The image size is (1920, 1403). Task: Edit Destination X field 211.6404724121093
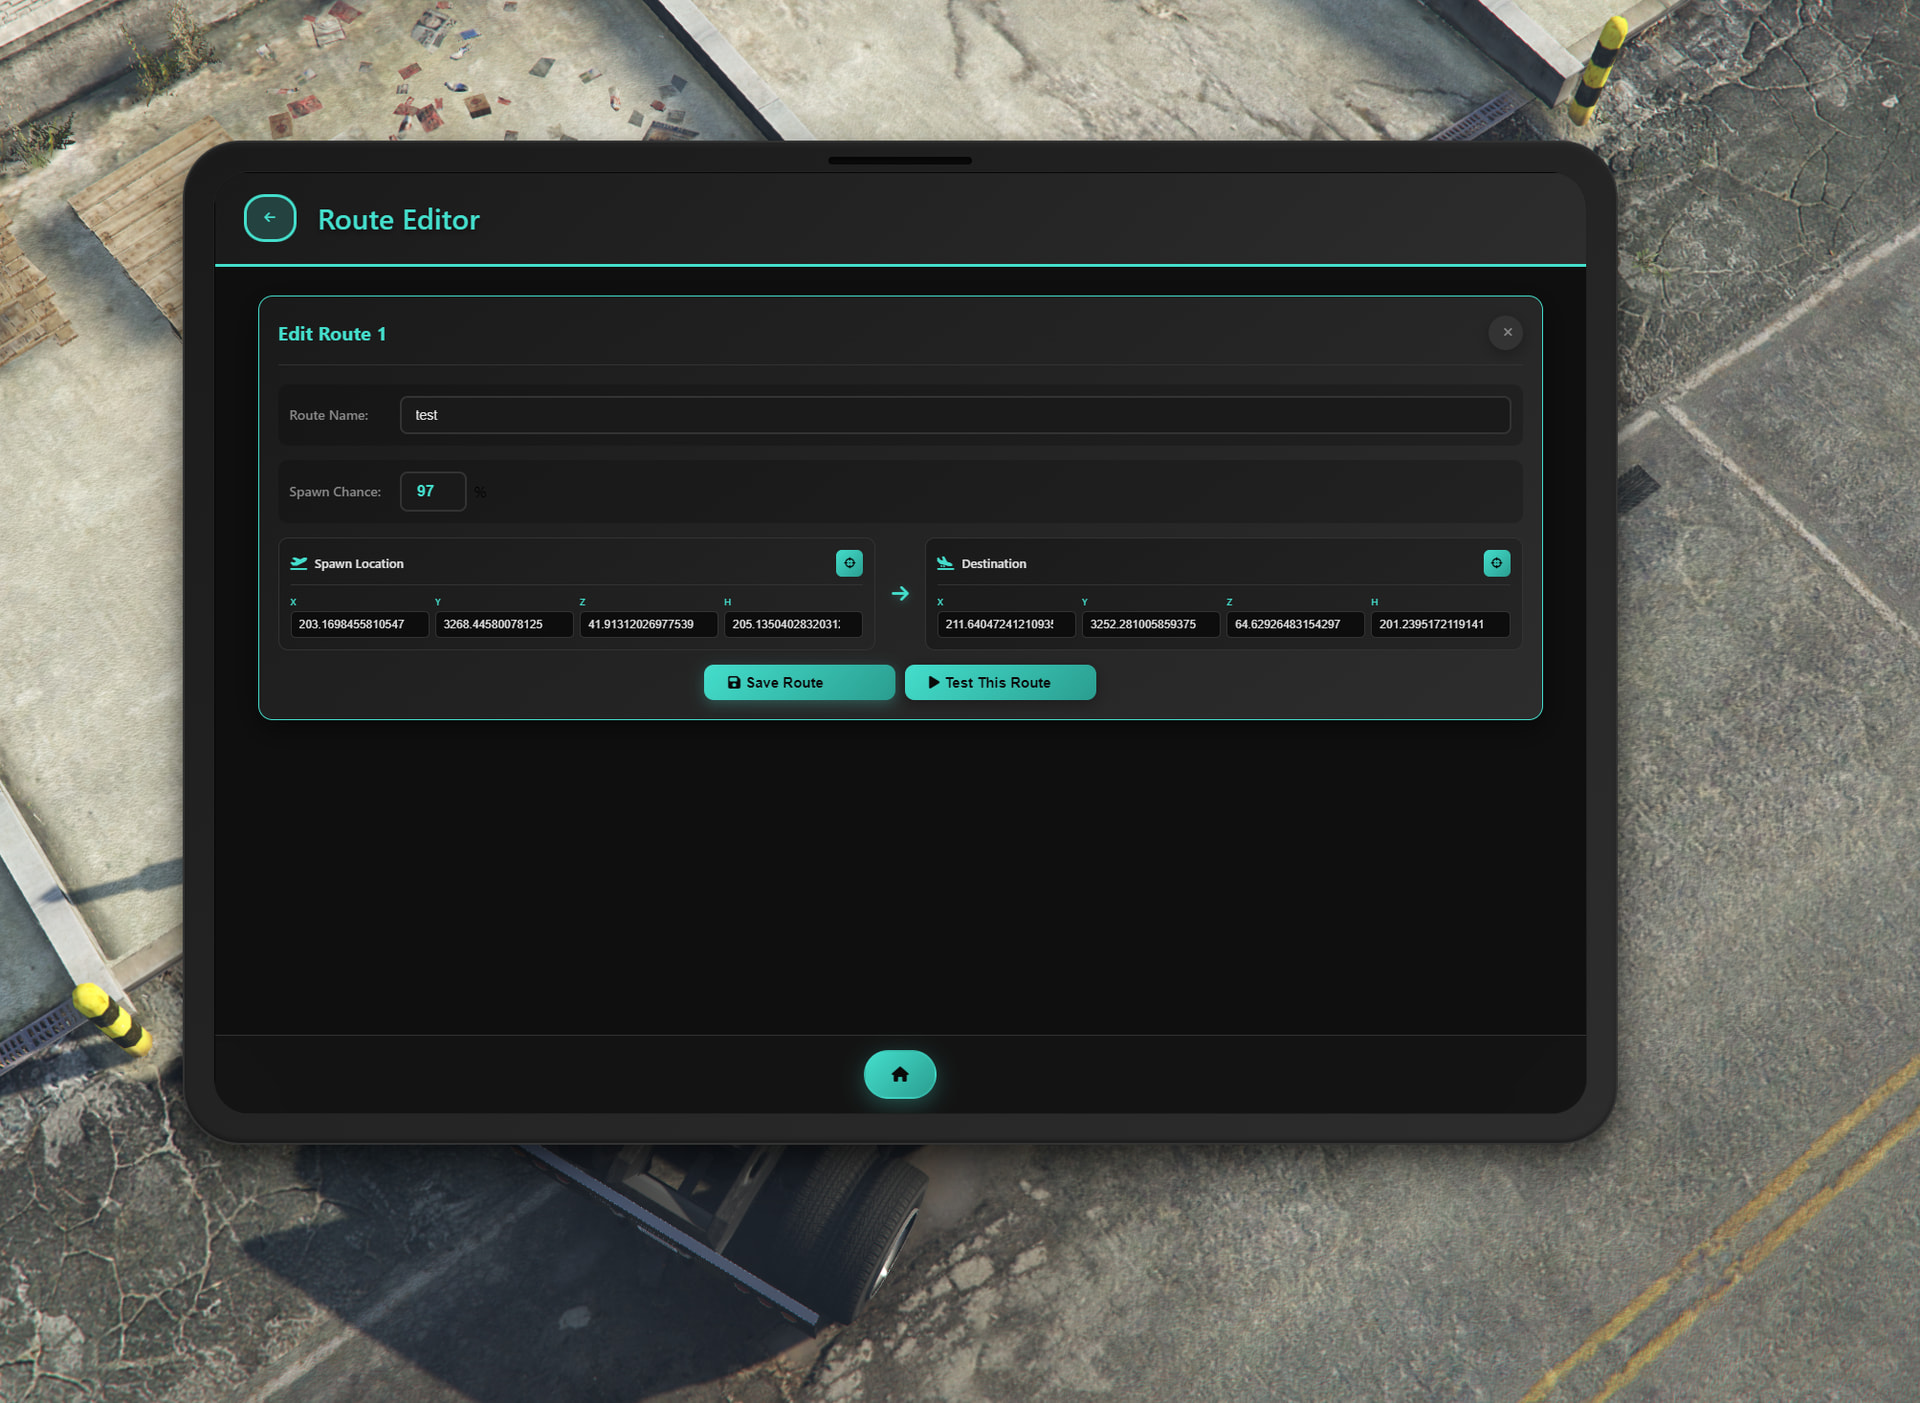pos(1006,624)
